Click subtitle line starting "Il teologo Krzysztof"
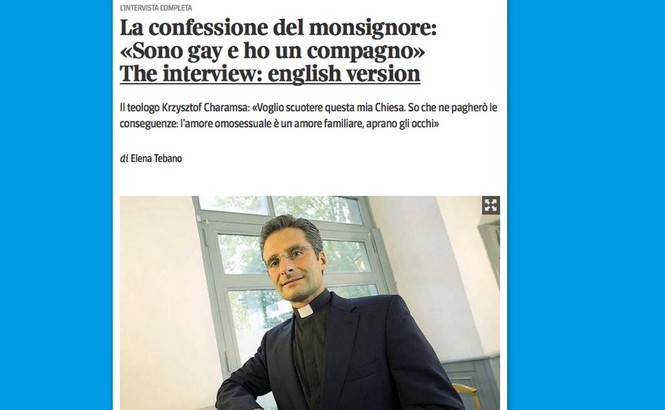665x410 pixels. click(x=308, y=108)
